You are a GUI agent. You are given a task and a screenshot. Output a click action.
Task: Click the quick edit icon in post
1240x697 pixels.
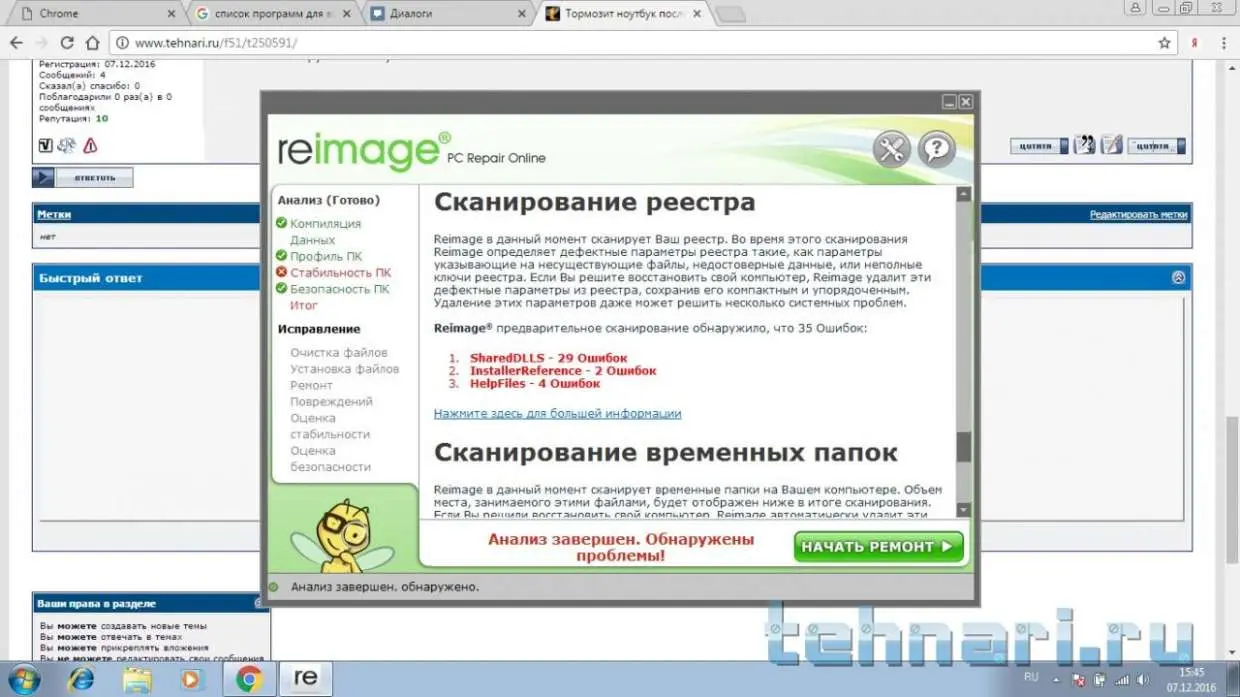(x=1112, y=145)
